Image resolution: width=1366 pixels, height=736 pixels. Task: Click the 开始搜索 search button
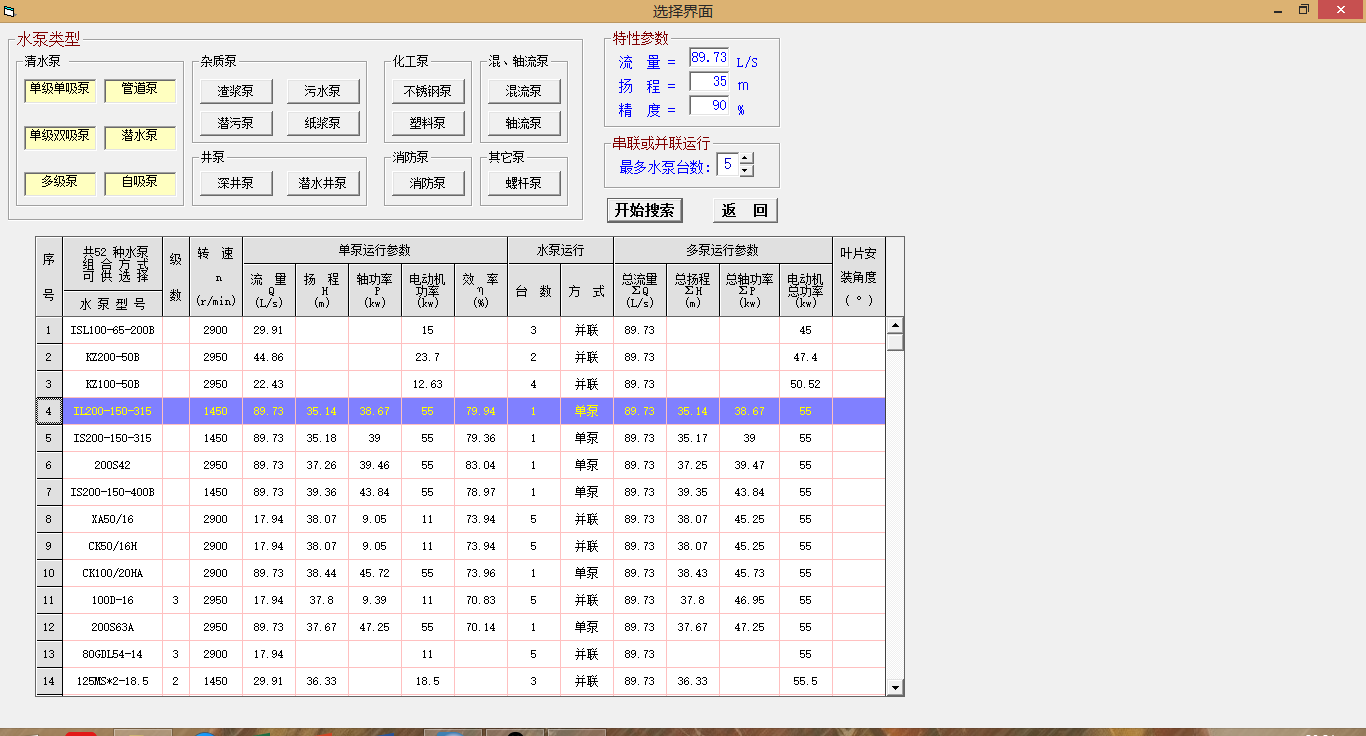tap(645, 210)
